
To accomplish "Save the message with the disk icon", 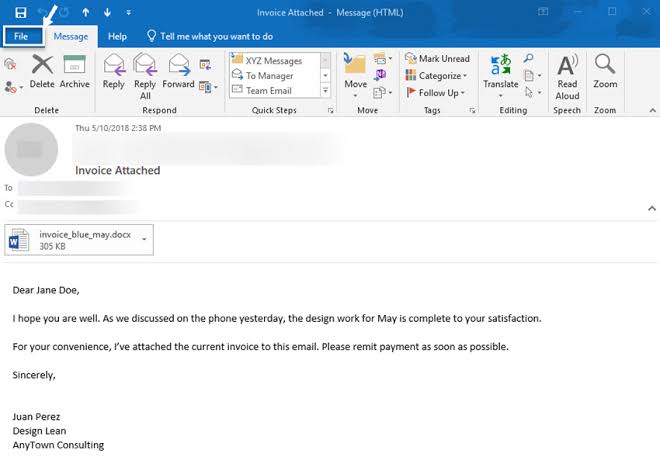I will pos(20,12).
